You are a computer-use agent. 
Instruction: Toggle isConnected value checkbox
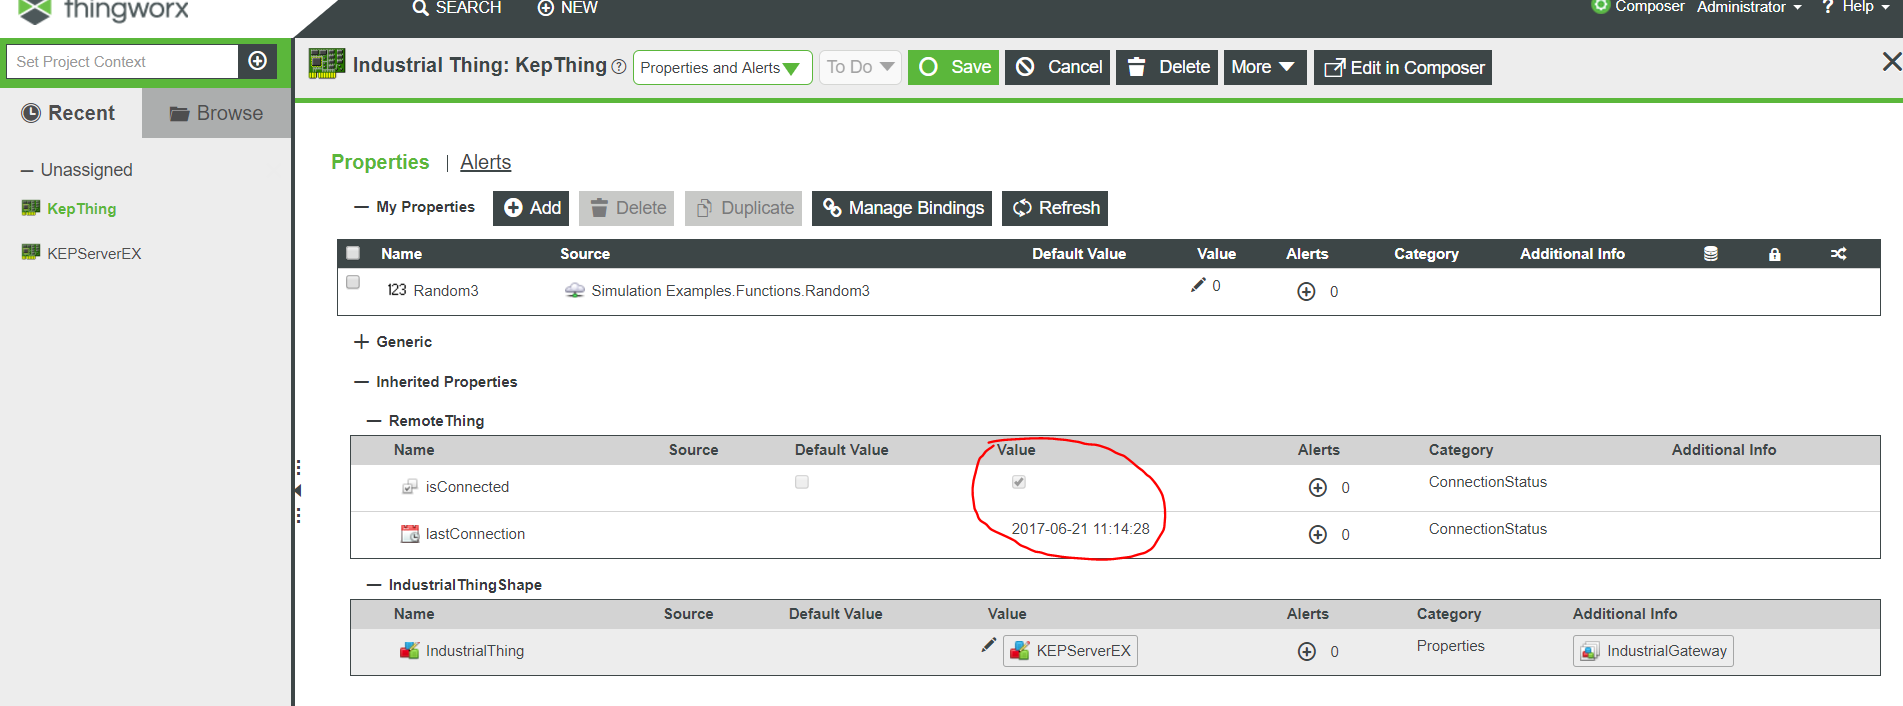click(1019, 482)
